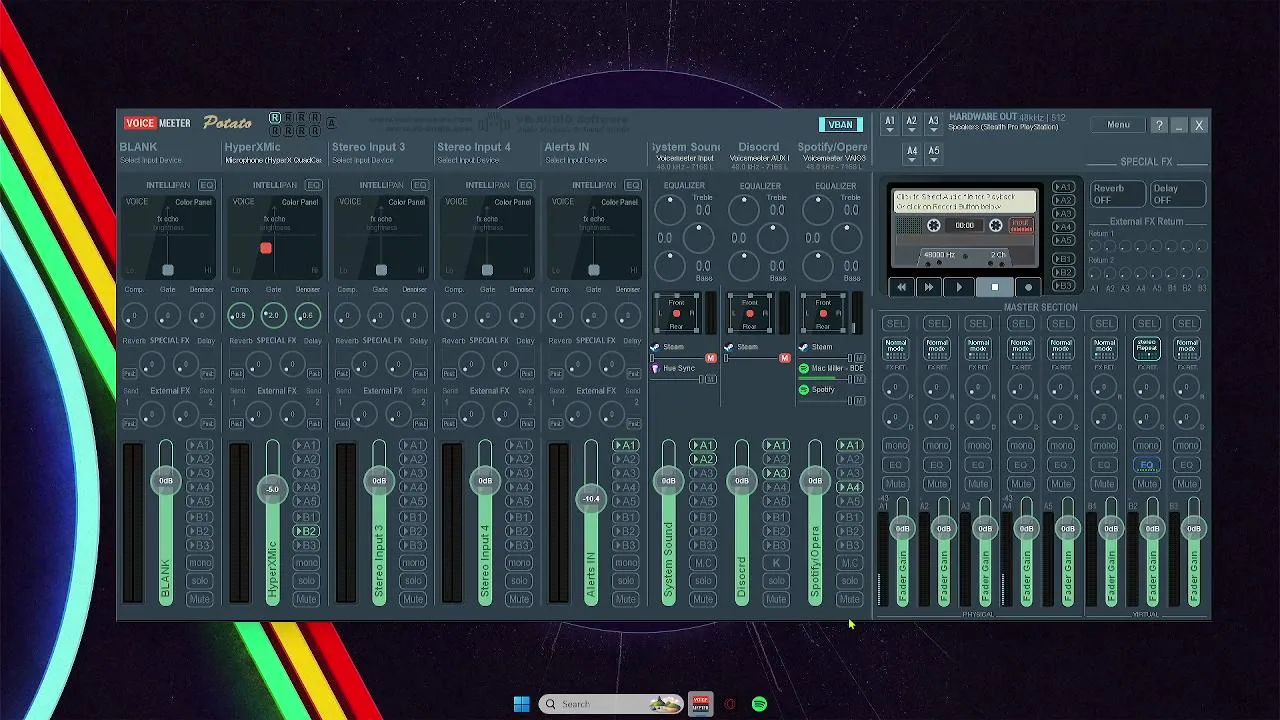Click the A1 master Fader Gain knob
Viewport: 1280px width, 720px height.
click(x=902, y=528)
